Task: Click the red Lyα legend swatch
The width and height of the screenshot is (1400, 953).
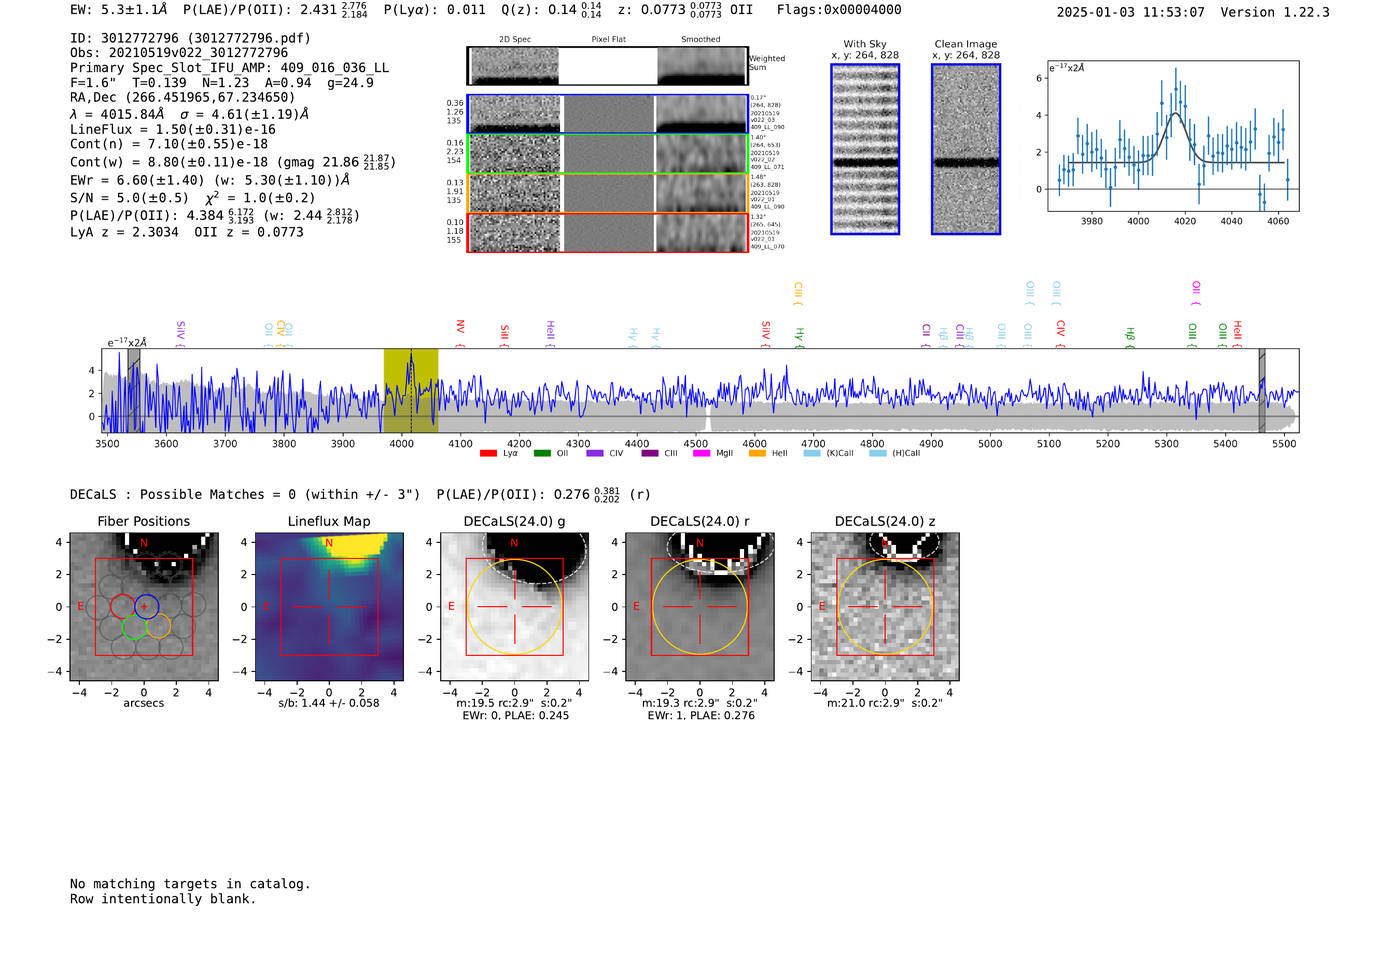Action: pyautogui.click(x=488, y=453)
